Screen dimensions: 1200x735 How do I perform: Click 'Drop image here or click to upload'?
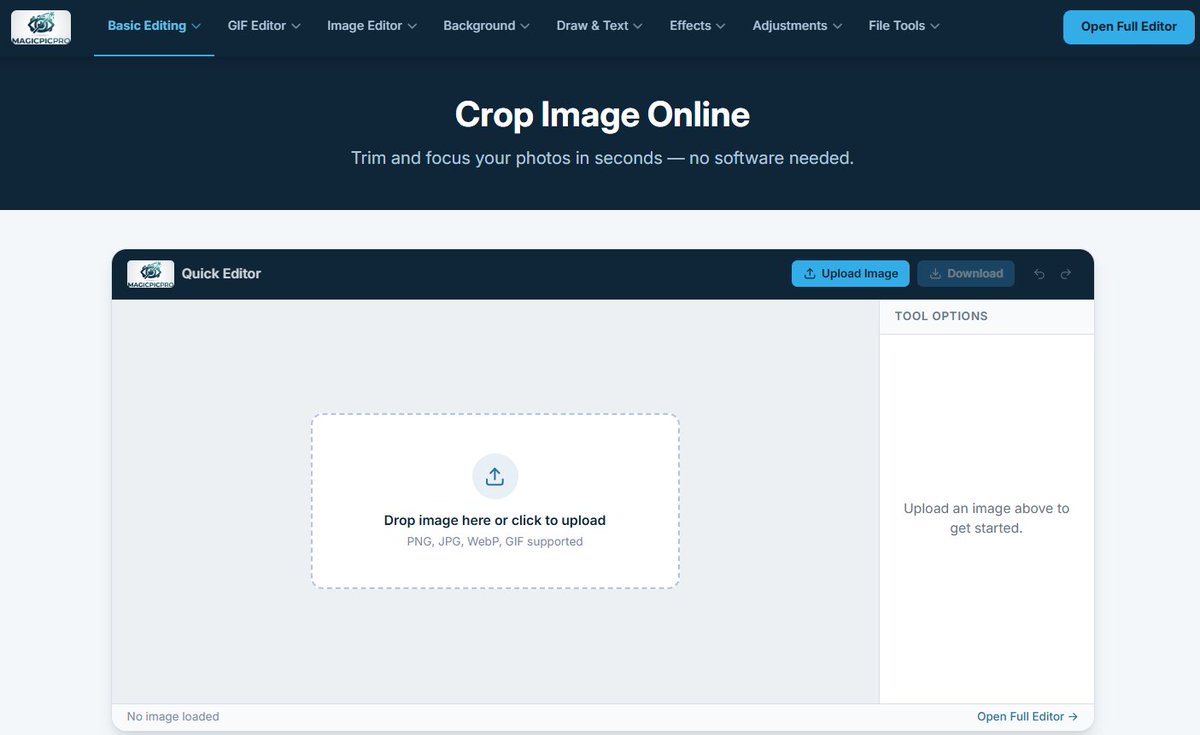click(x=495, y=520)
